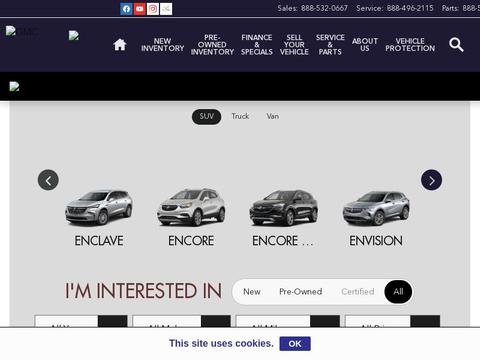
Task: Call the Sales phone number 888-532-0667
Action: pyautogui.click(x=324, y=8)
